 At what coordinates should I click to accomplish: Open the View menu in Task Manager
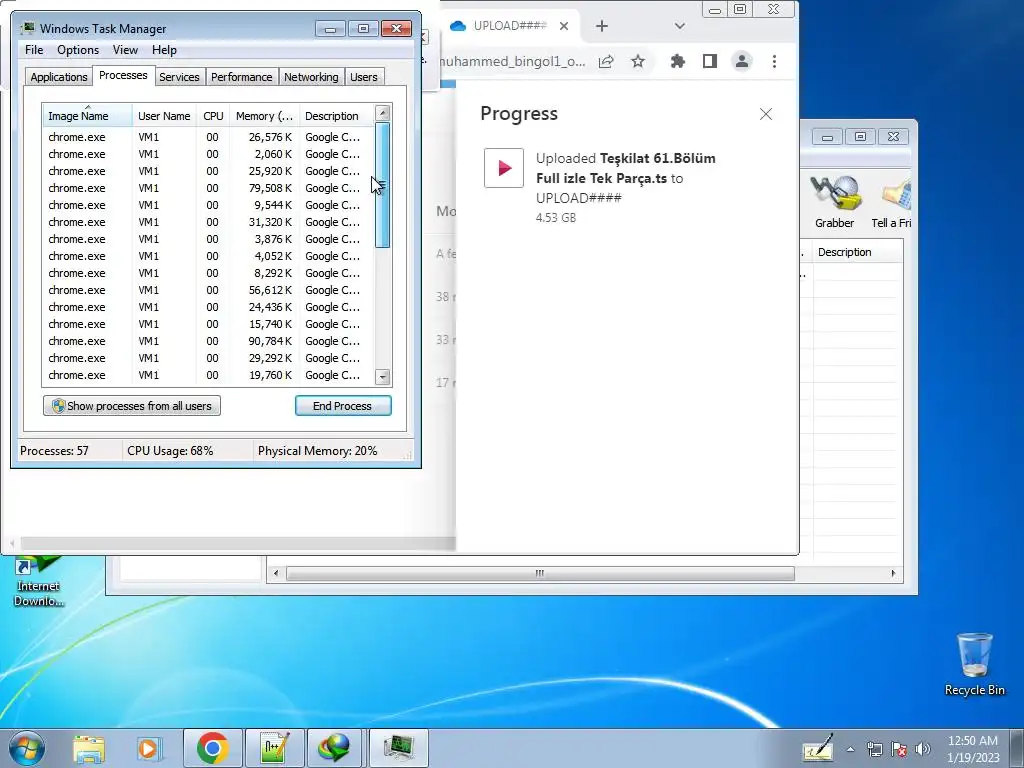[x=125, y=50]
